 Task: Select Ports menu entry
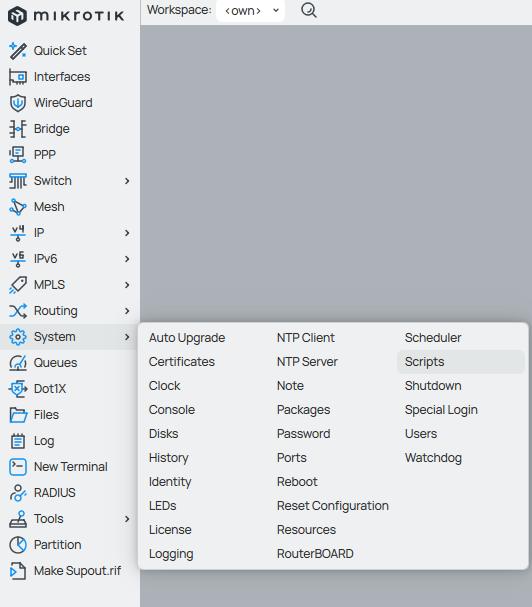(x=291, y=458)
